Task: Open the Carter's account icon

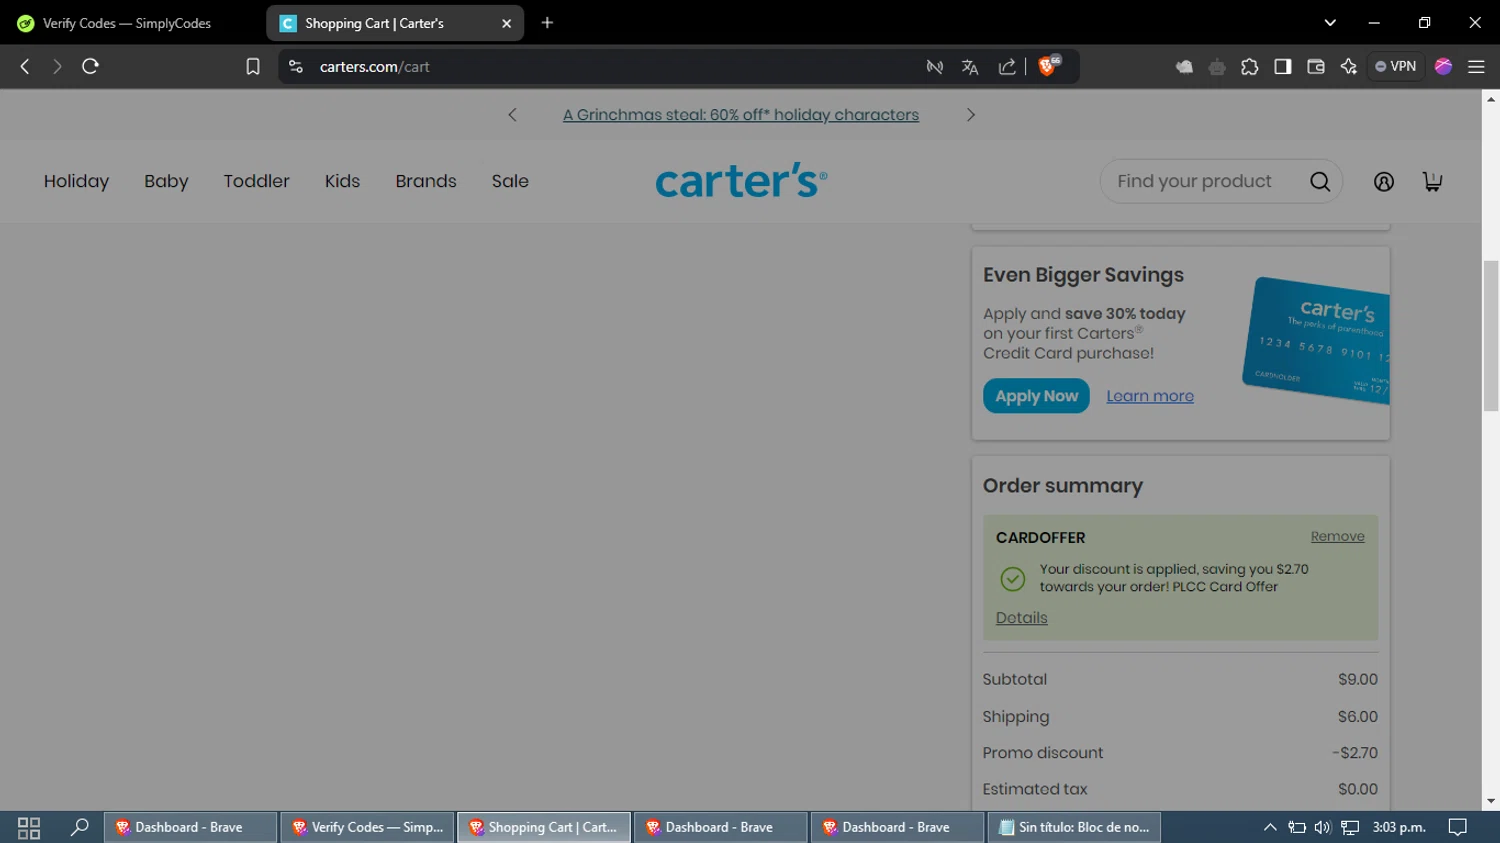Action: 1384,182
